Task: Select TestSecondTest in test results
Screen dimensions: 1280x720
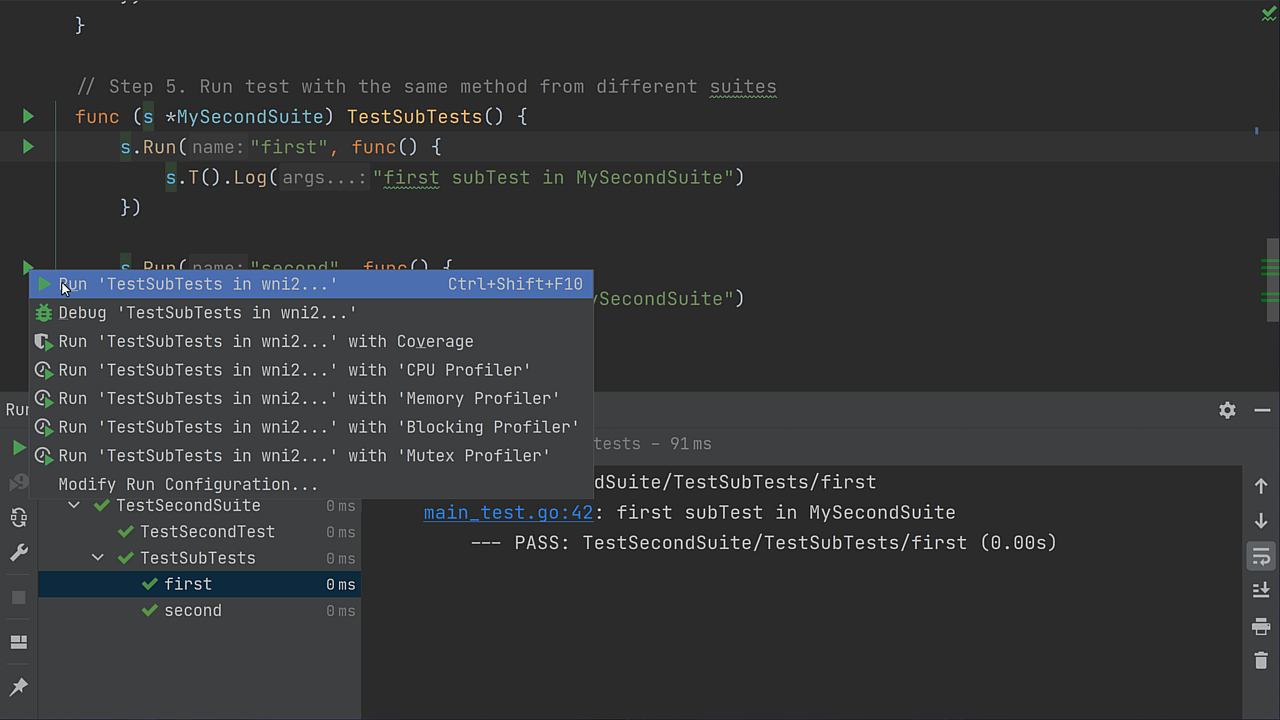Action: tap(207, 532)
